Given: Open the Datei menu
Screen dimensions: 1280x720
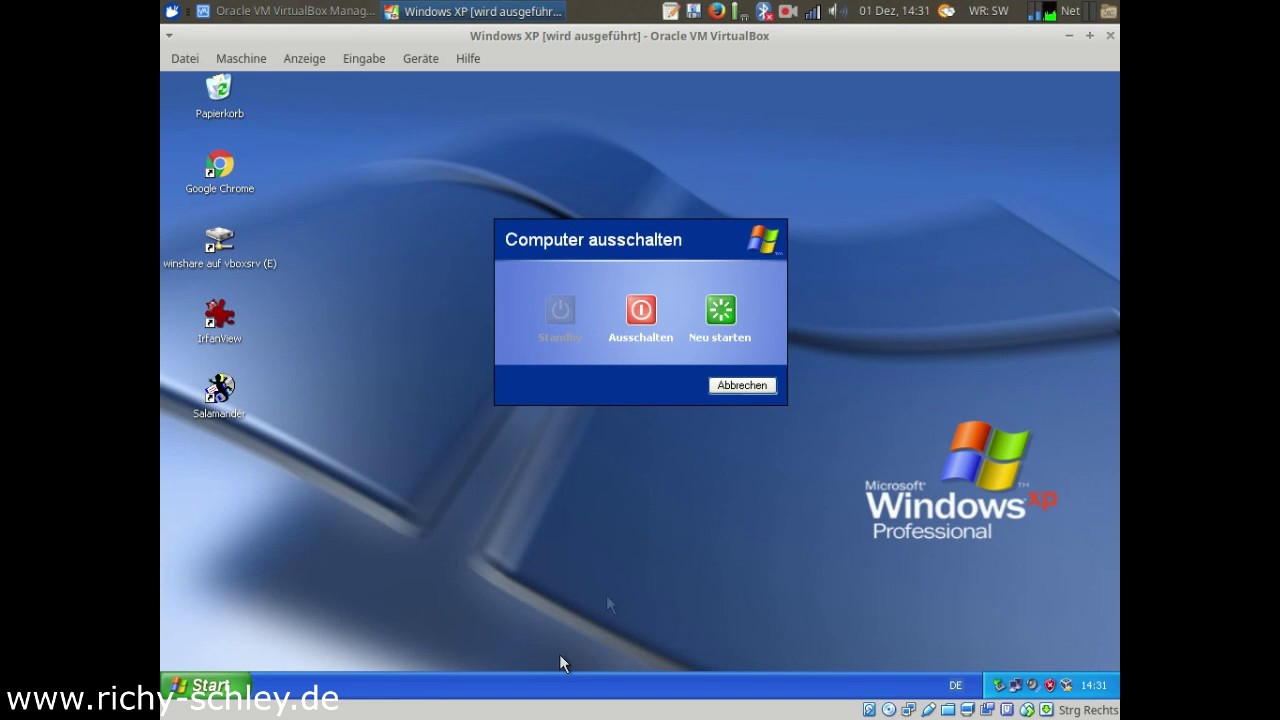Looking at the screenshot, I should 185,58.
